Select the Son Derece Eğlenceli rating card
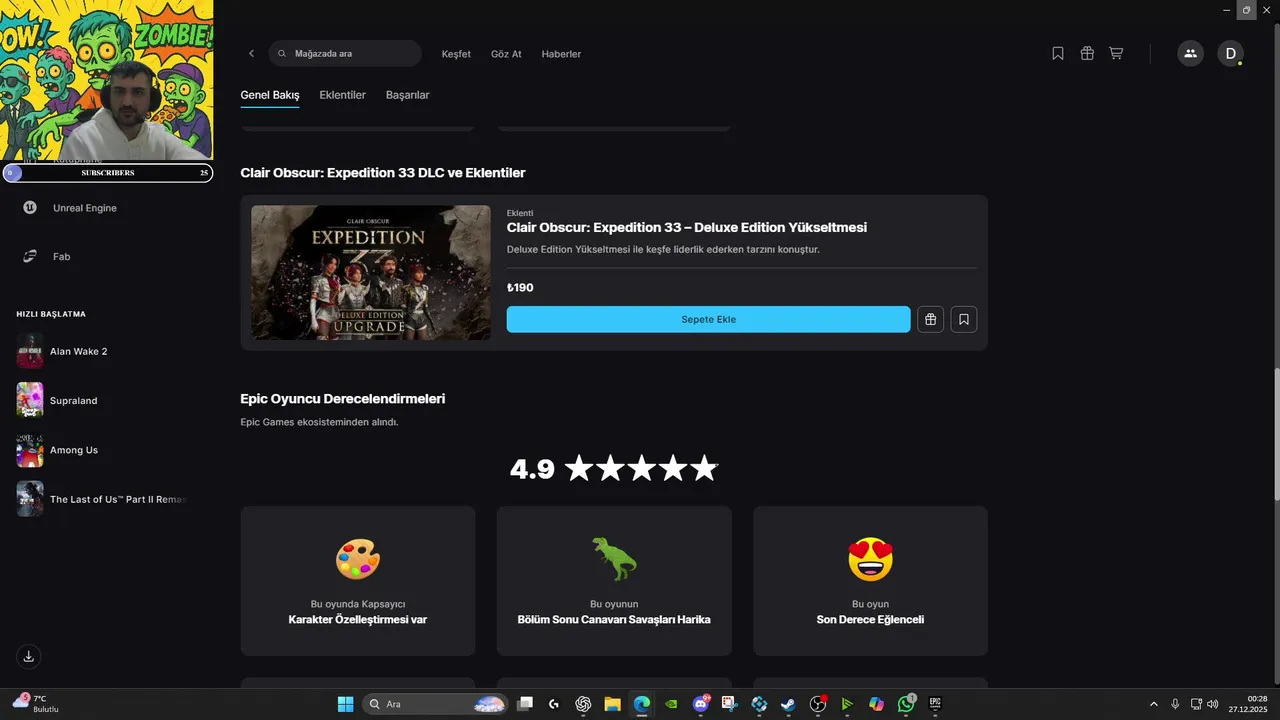 coord(870,581)
